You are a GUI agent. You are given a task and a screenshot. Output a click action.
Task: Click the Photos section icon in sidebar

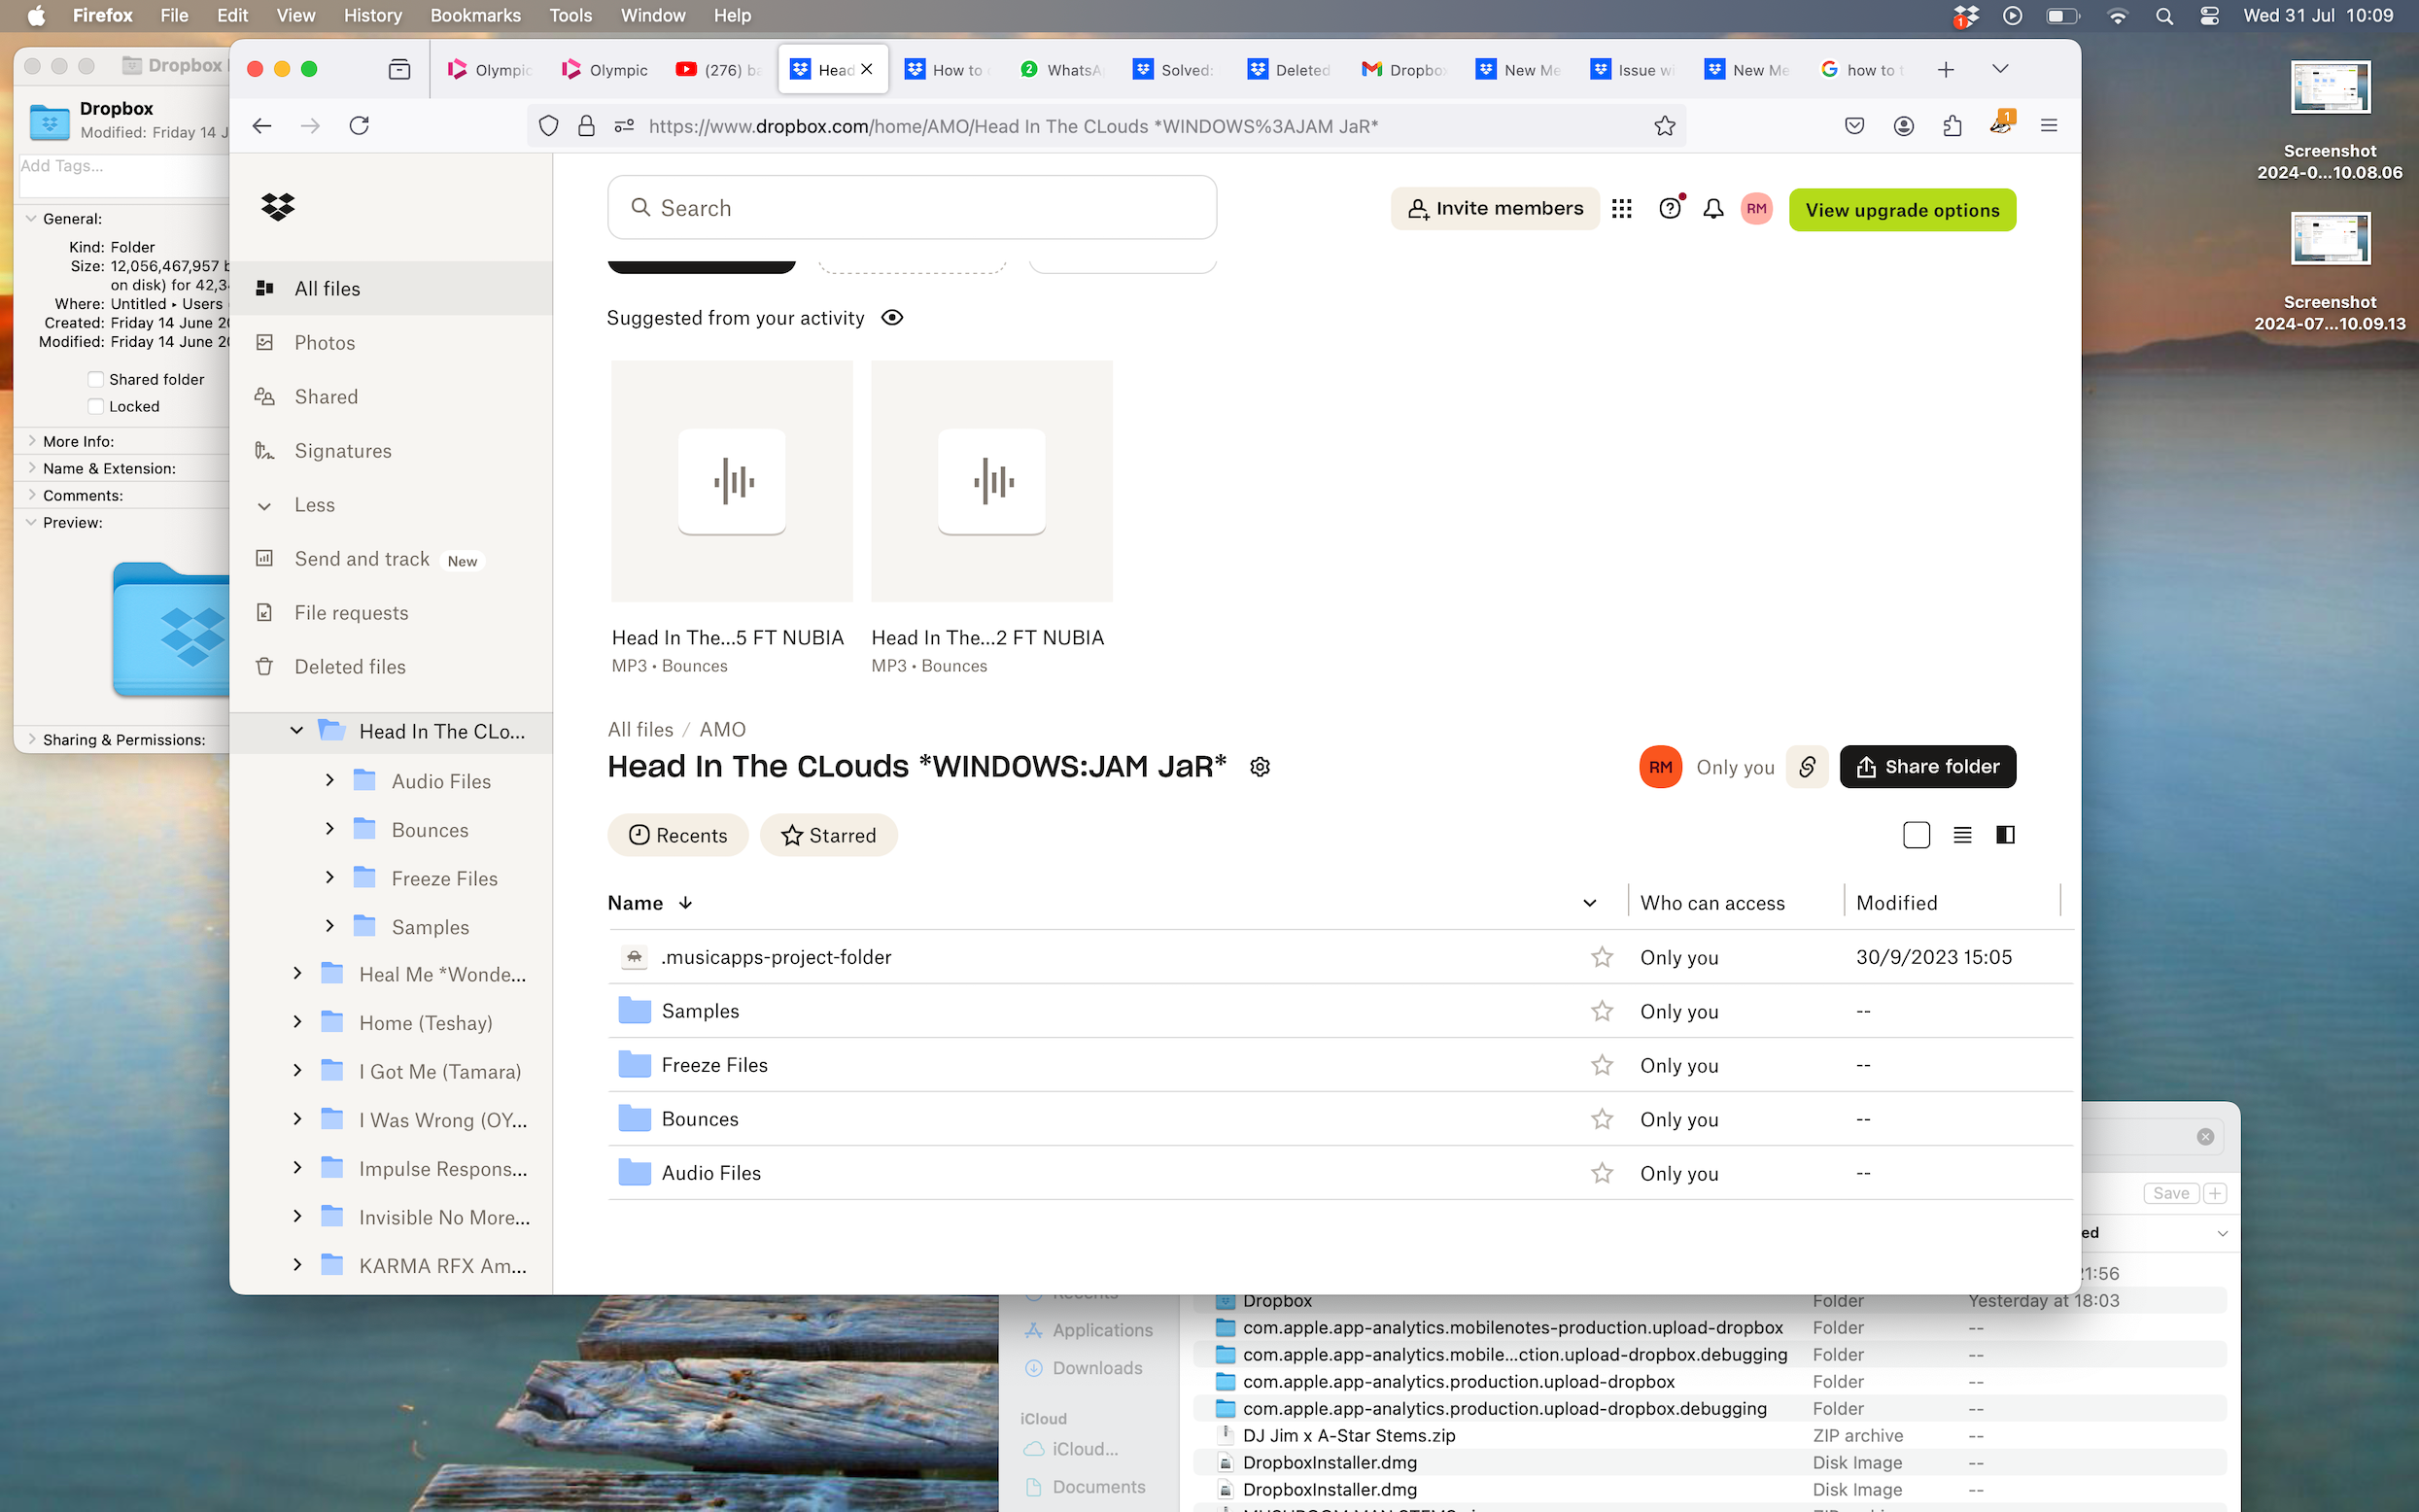tap(263, 341)
